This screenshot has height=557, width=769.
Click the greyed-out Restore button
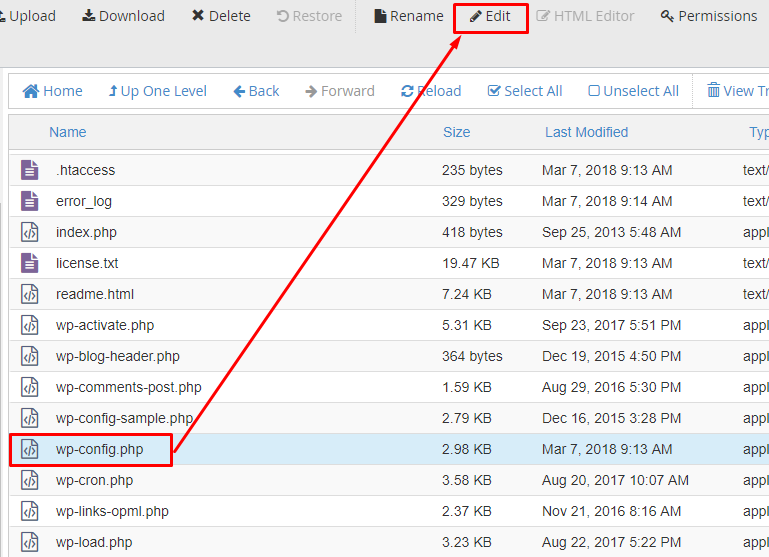tap(309, 16)
